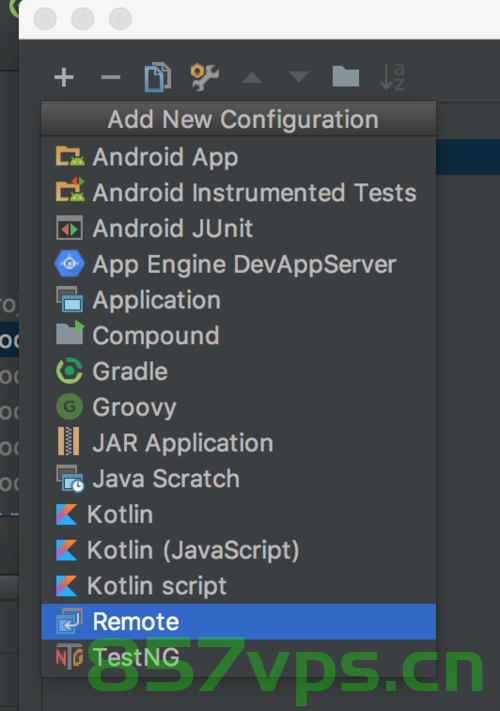Click the minus Remove Configuration icon
Viewport: 500px width, 711px height.
coord(111,77)
